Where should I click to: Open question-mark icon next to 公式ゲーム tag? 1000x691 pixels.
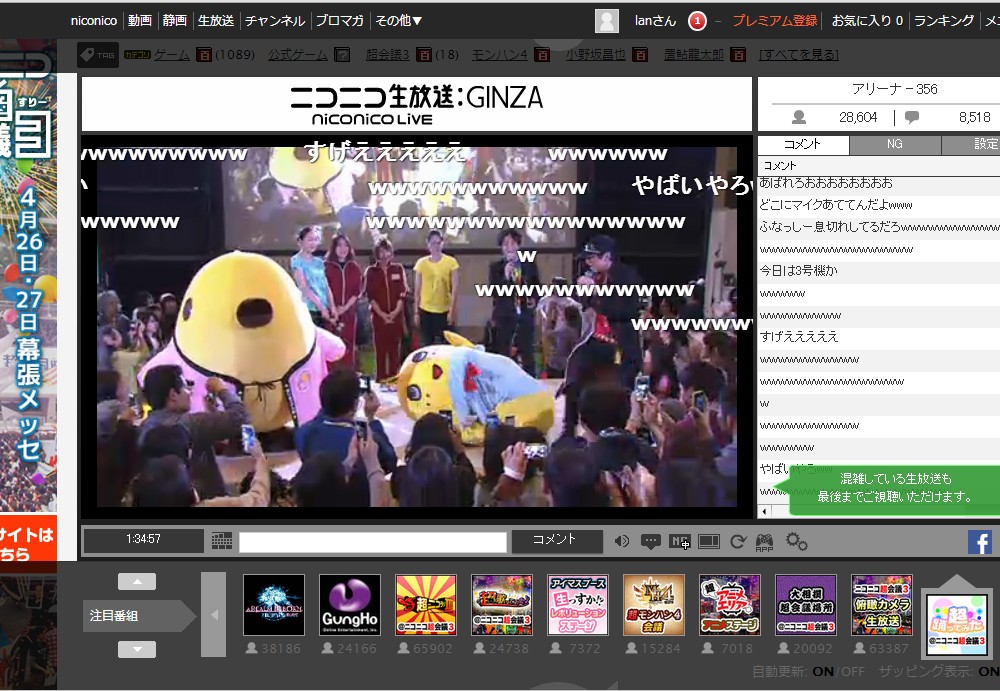tap(342, 55)
